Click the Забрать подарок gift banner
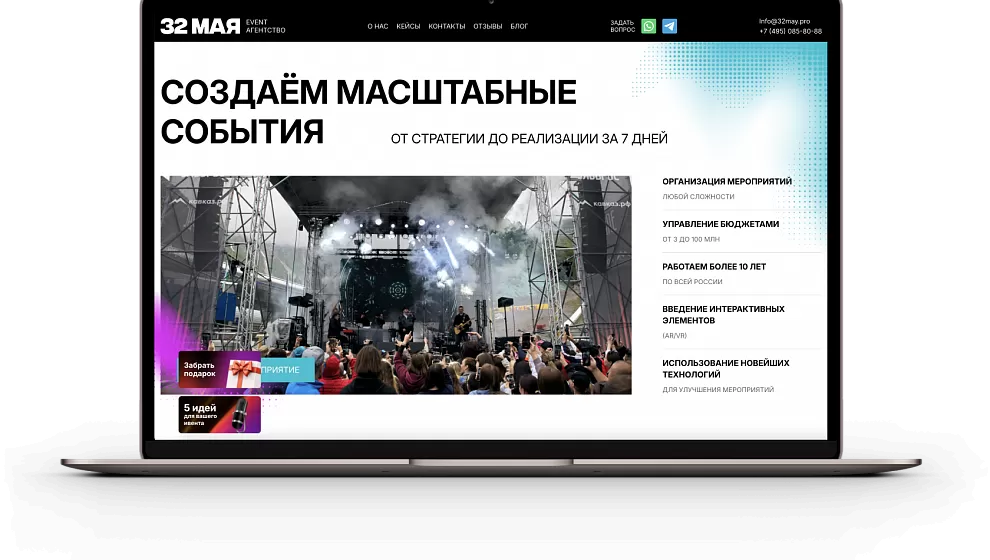This screenshot has width=990, height=560. click(220, 369)
